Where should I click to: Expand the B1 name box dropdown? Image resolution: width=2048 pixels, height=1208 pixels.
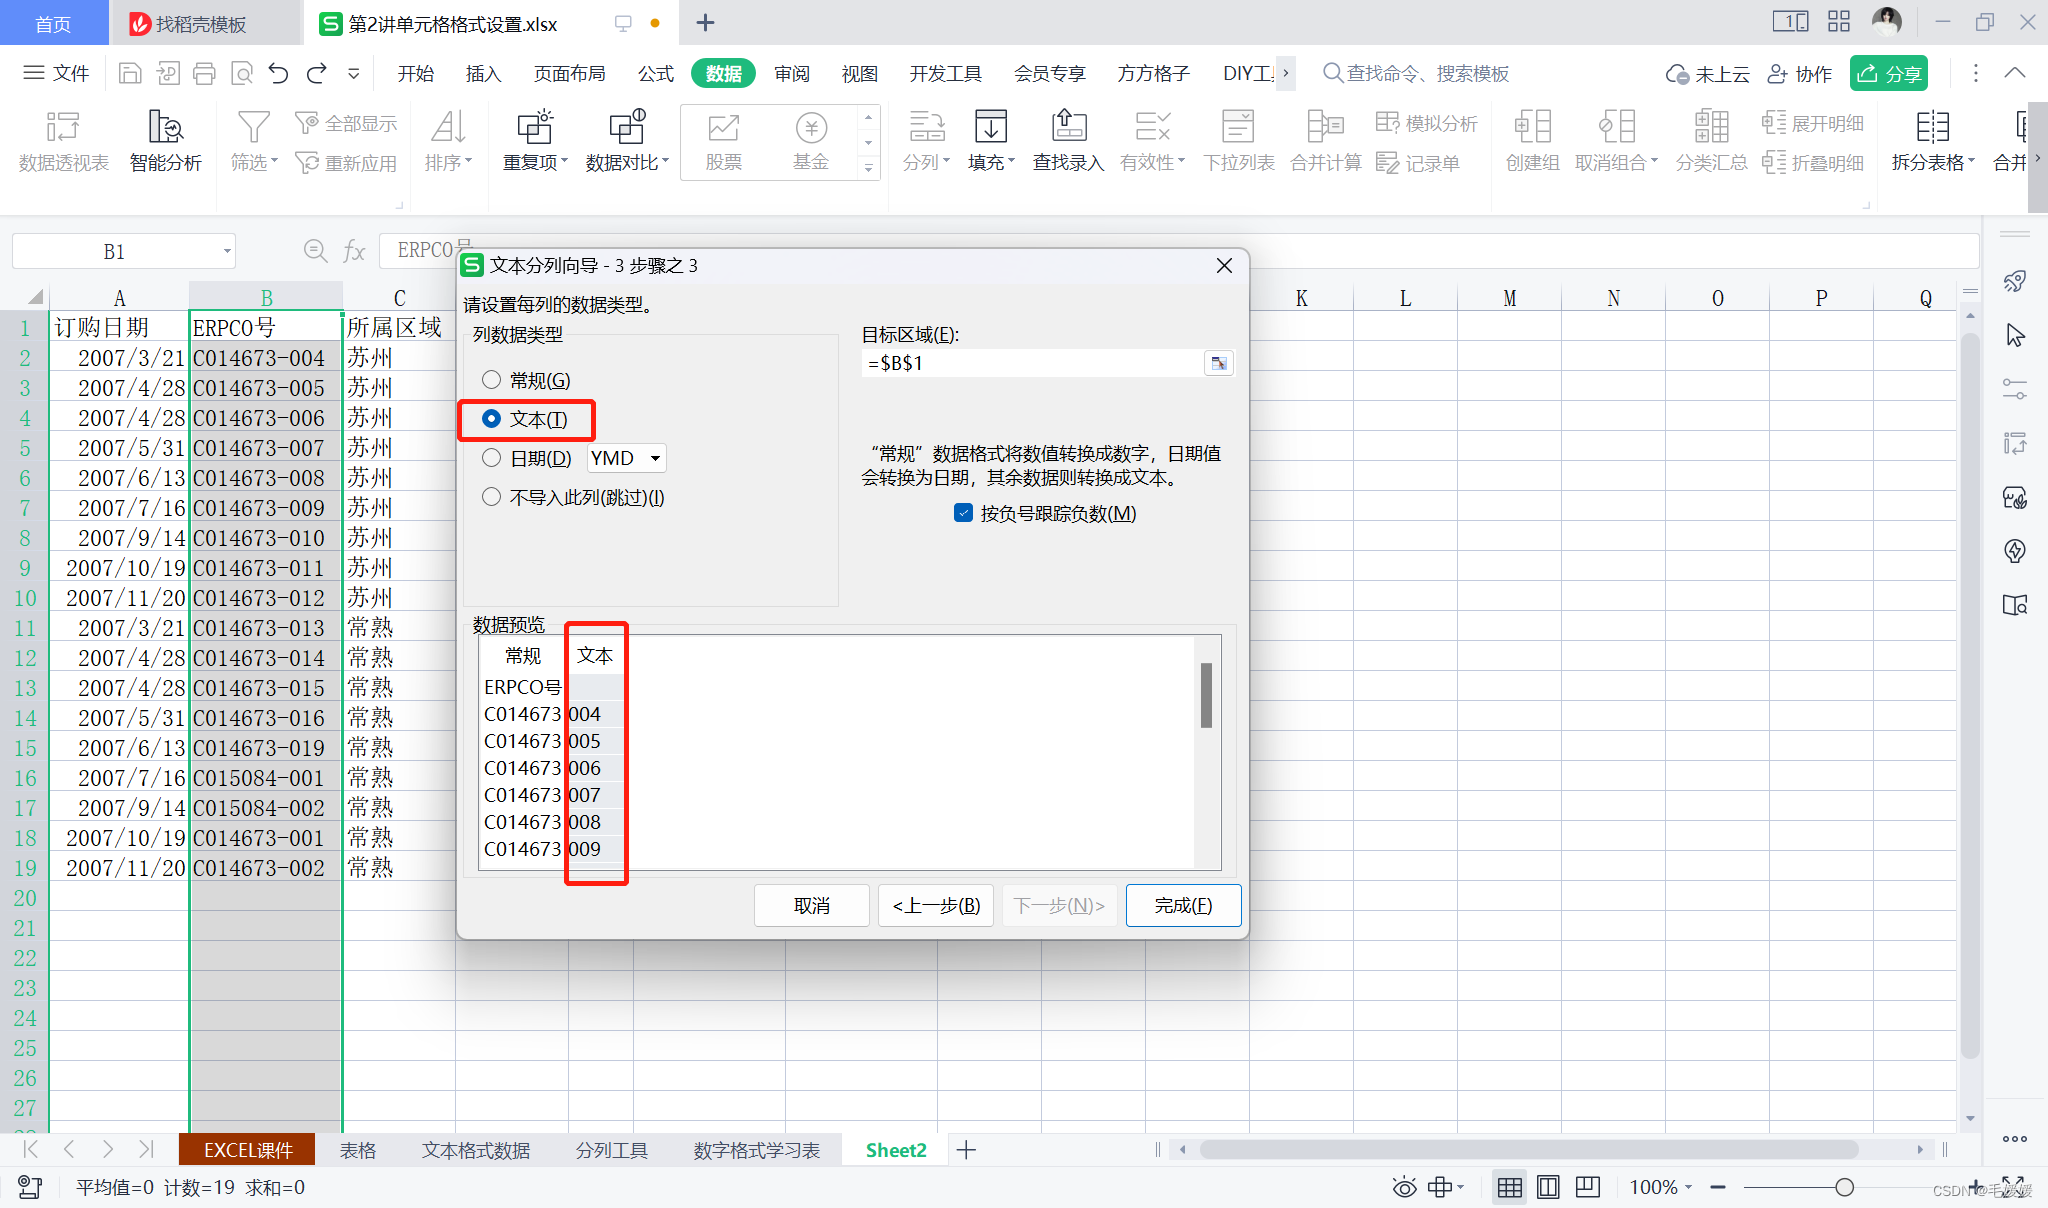click(227, 251)
